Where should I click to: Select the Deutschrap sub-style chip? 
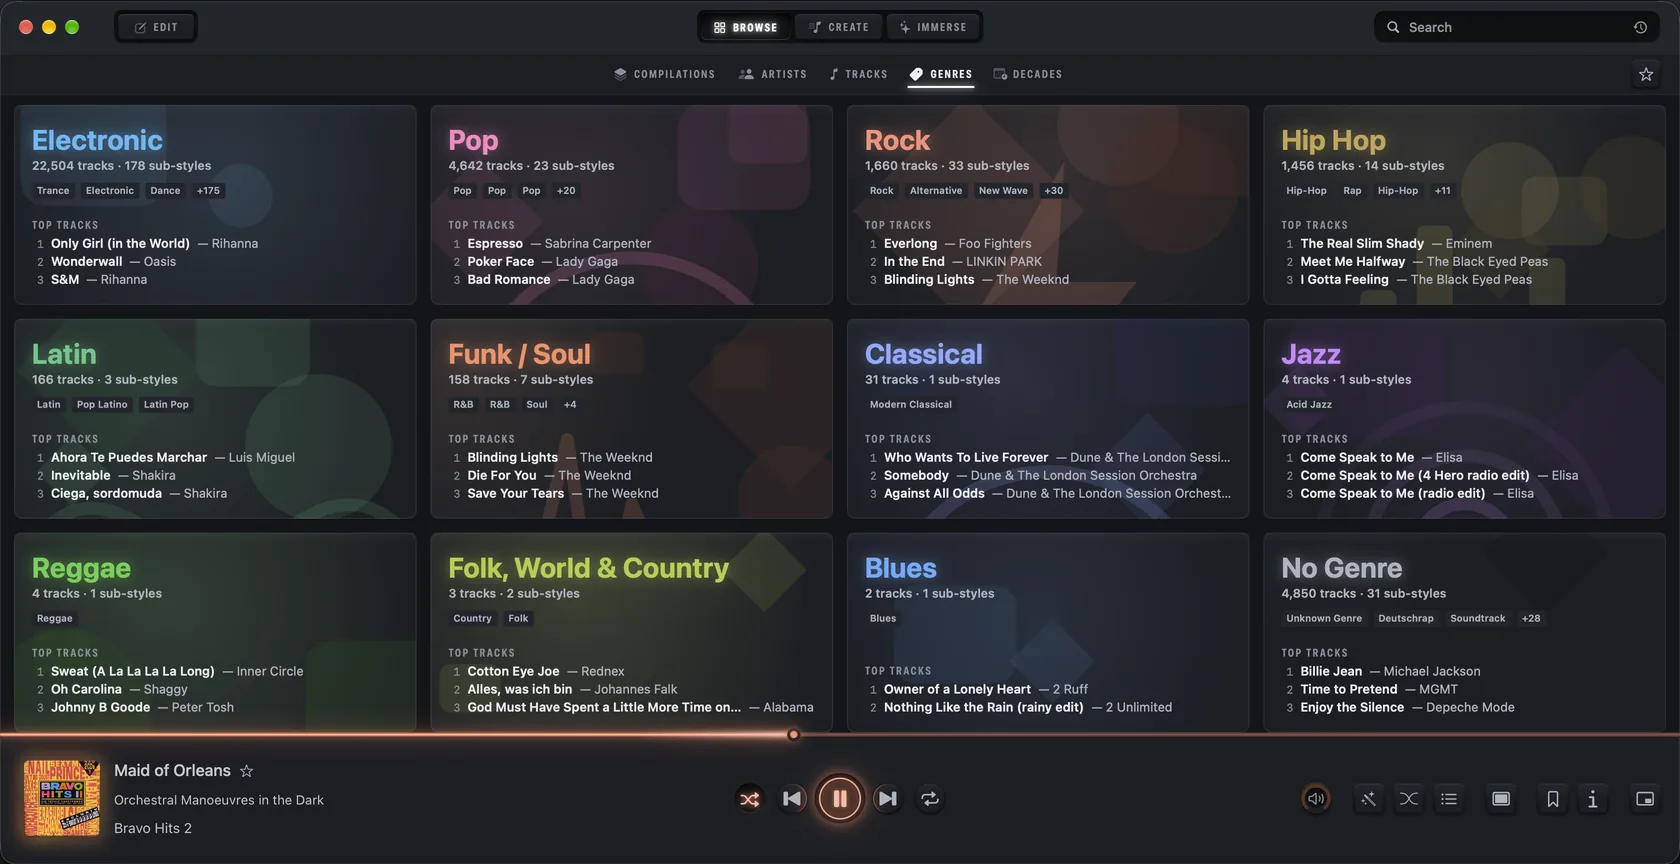(1406, 619)
